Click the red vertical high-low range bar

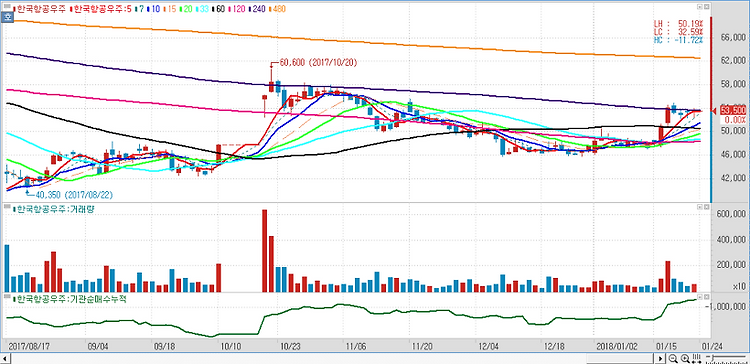[712, 63]
